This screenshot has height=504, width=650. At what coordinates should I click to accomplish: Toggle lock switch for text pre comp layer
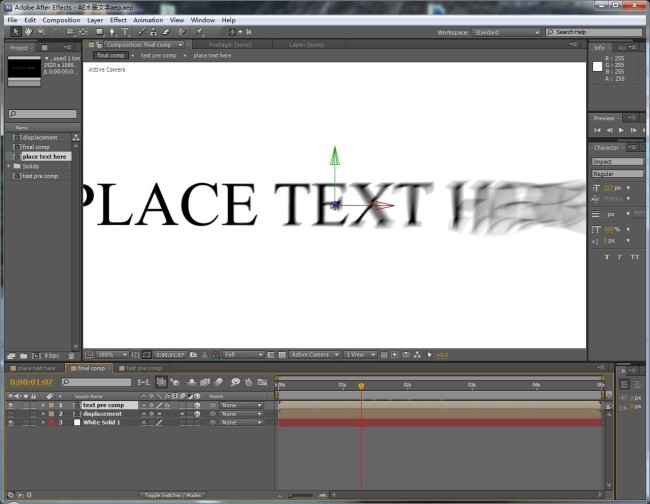(x=33, y=405)
